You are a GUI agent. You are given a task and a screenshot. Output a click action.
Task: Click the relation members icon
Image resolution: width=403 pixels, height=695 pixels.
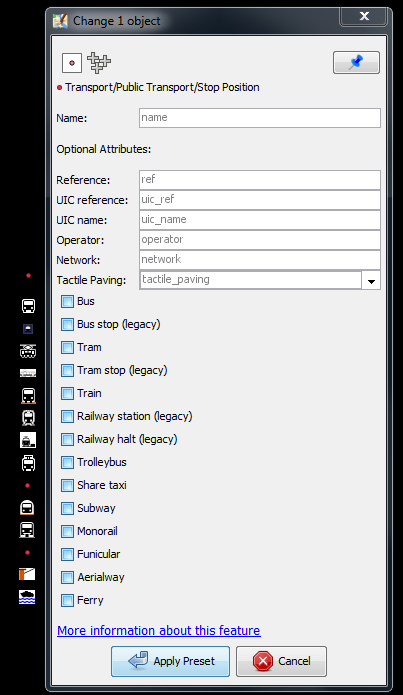[99, 62]
